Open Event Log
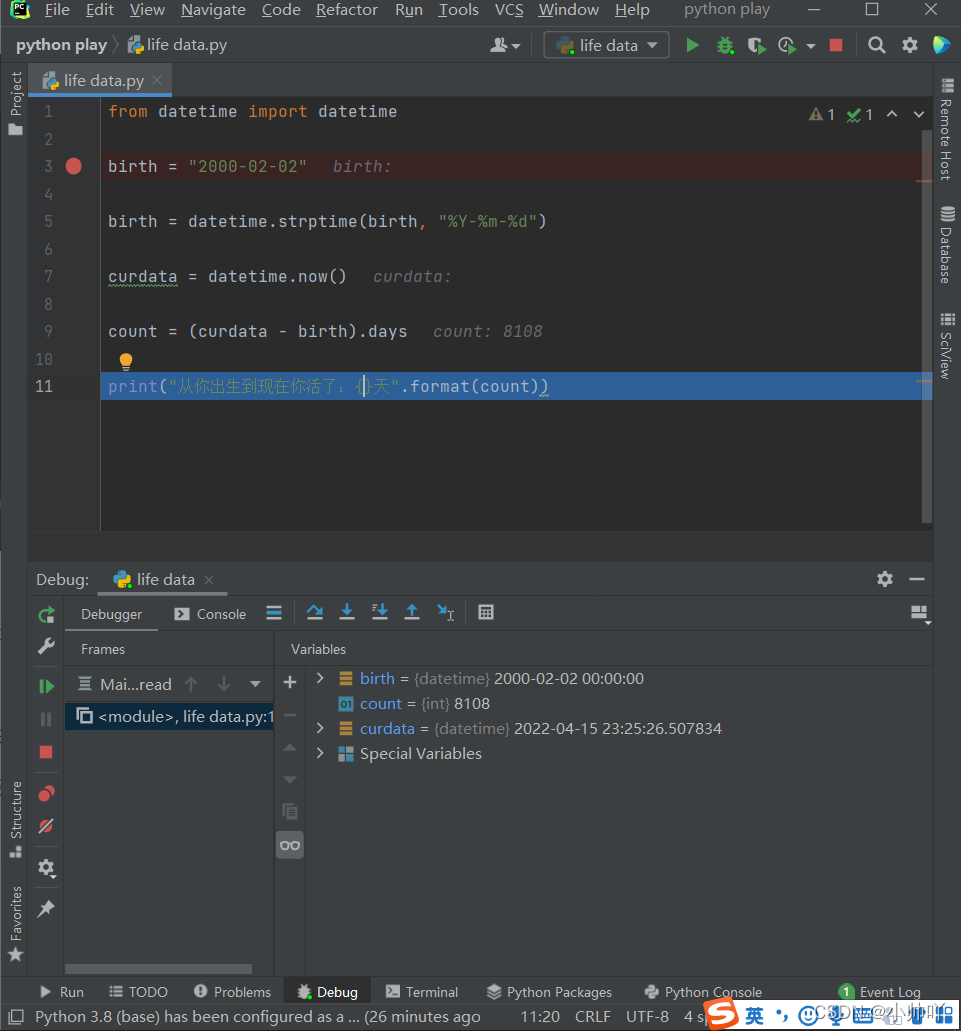Image resolution: width=961 pixels, height=1031 pixels. 880,992
